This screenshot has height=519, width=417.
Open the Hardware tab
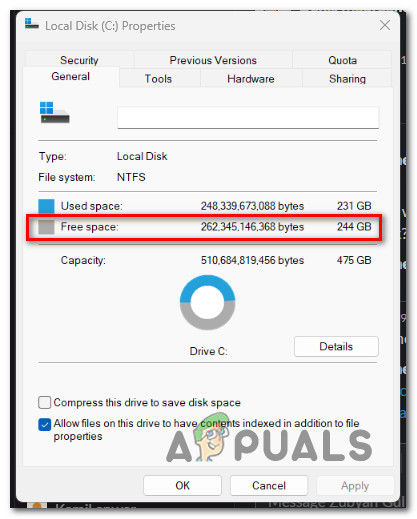[x=251, y=79]
